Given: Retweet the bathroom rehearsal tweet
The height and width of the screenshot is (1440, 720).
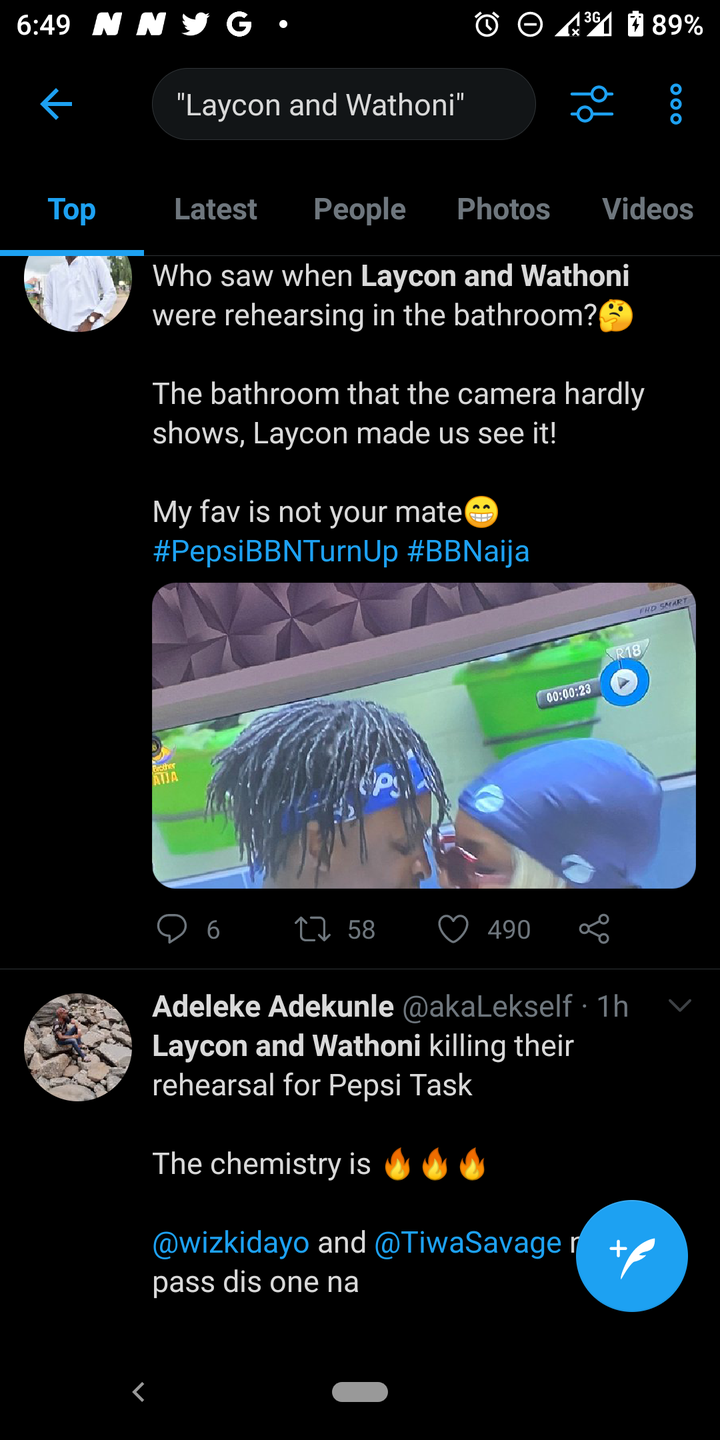Looking at the screenshot, I should [313, 929].
